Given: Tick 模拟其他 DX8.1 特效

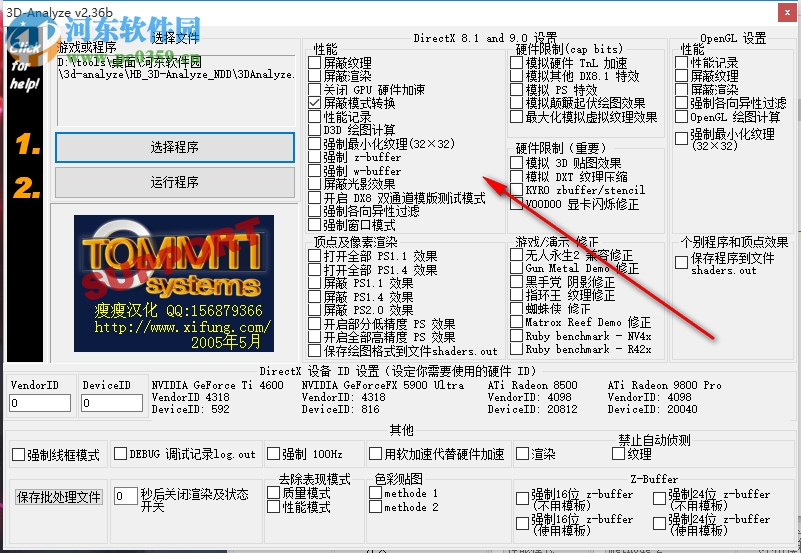Looking at the screenshot, I should [x=516, y=76].
